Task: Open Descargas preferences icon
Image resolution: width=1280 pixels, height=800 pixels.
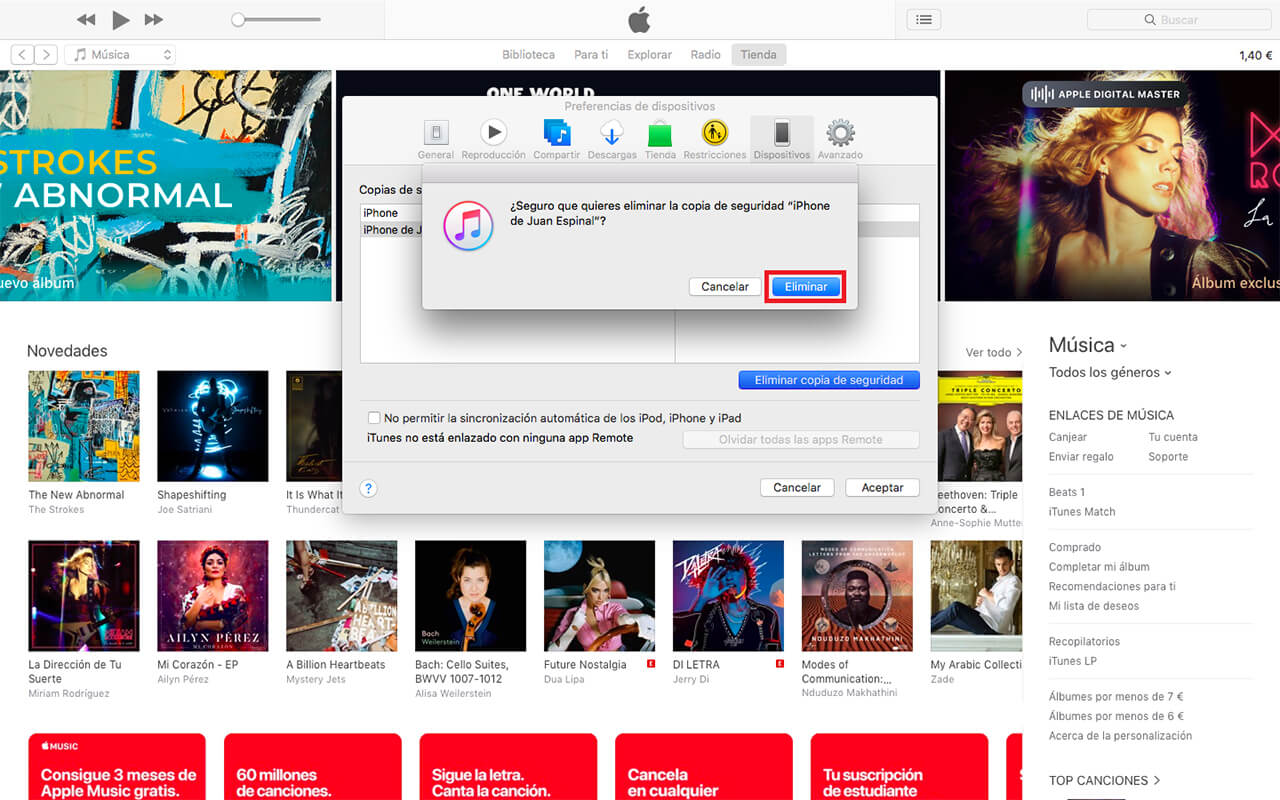Action: pos(612,139)
